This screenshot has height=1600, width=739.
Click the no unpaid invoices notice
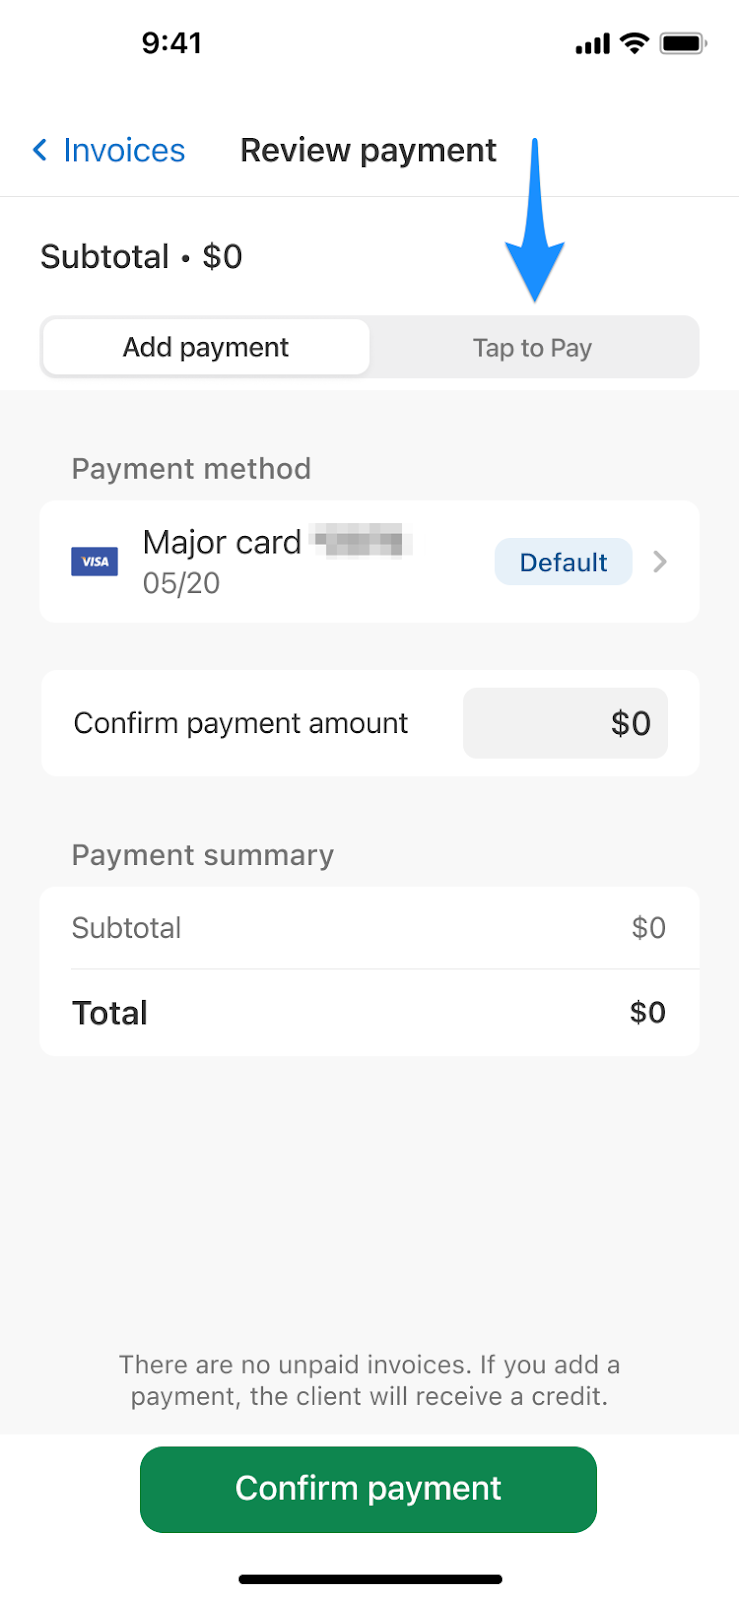tap(369, 1380)
